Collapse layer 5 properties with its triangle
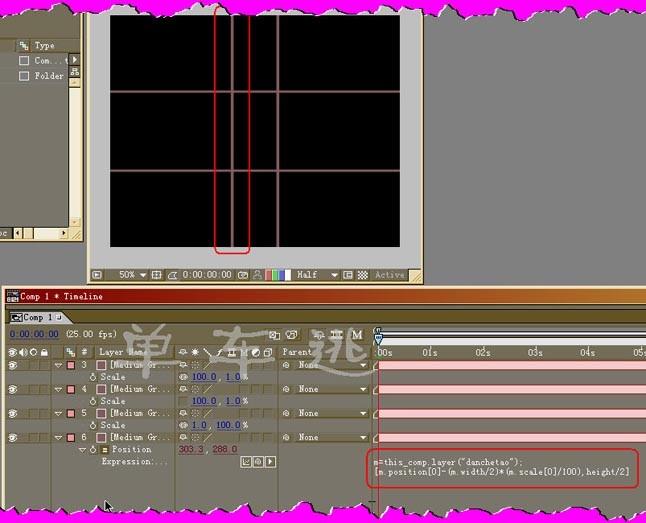The width and height of the screenshot is (646, 523). click(x=58, y=413)
